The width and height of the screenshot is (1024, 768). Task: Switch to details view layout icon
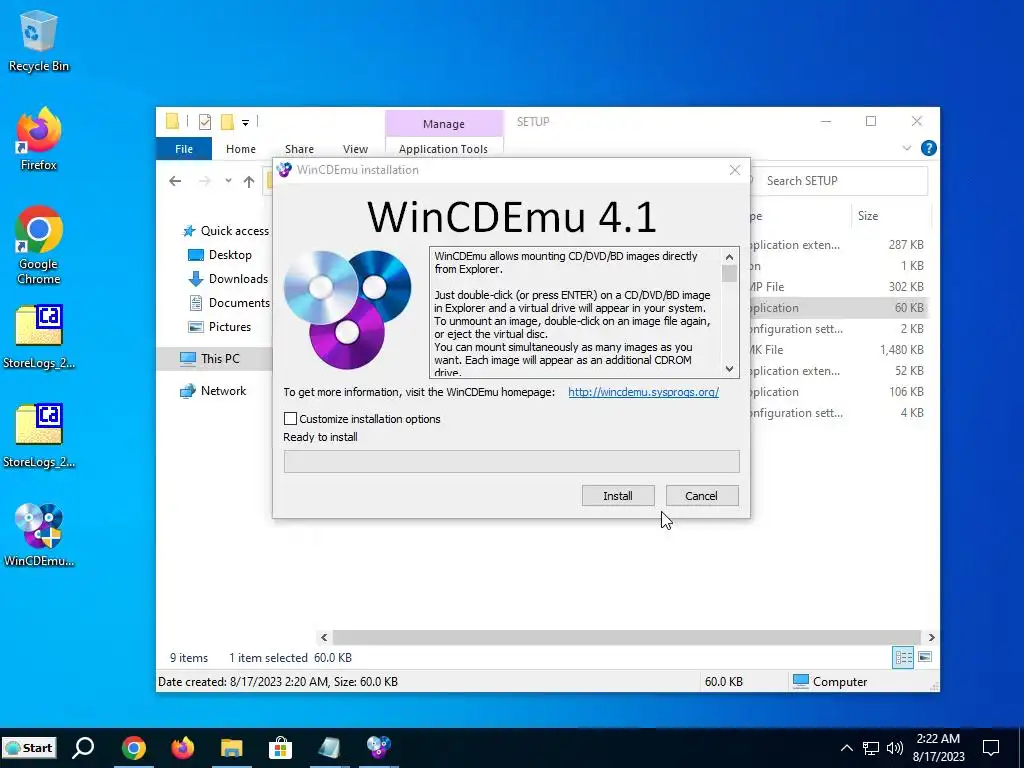point(903,657)
